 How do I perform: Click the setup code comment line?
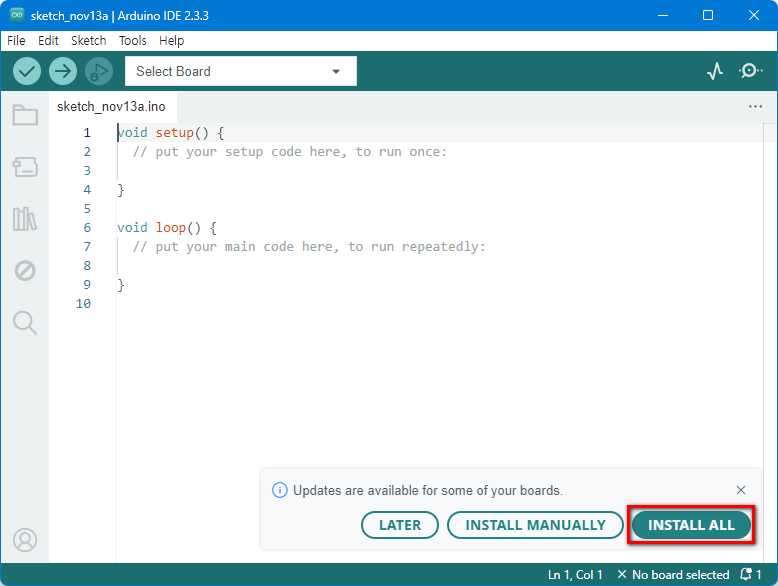coord(290,152)
